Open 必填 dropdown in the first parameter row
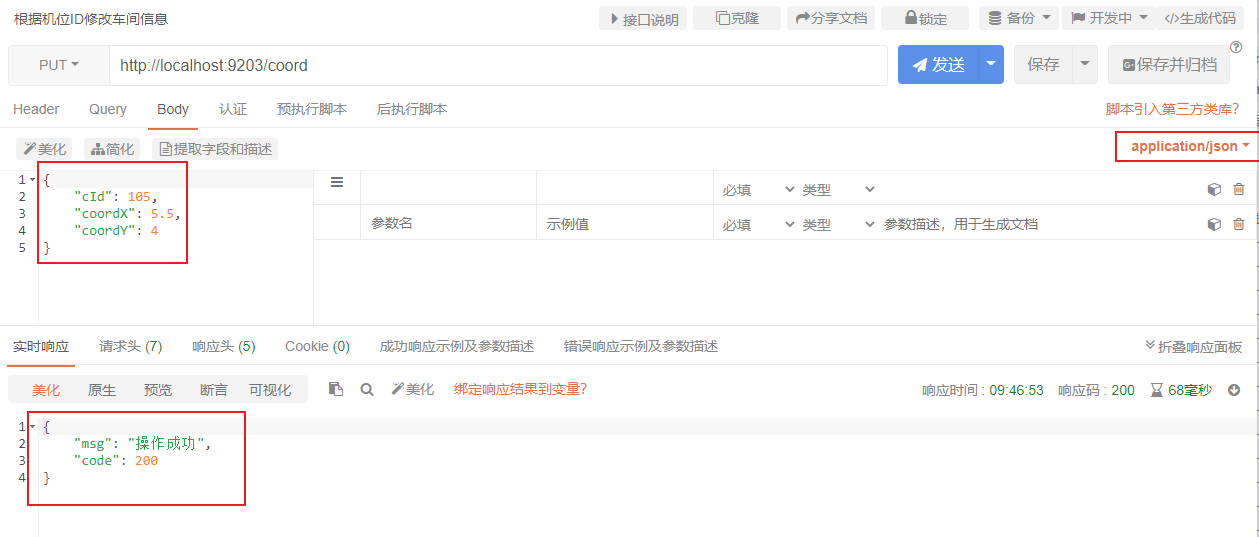The width and height of the screenshot is (1259, 537). click(757, 189)
